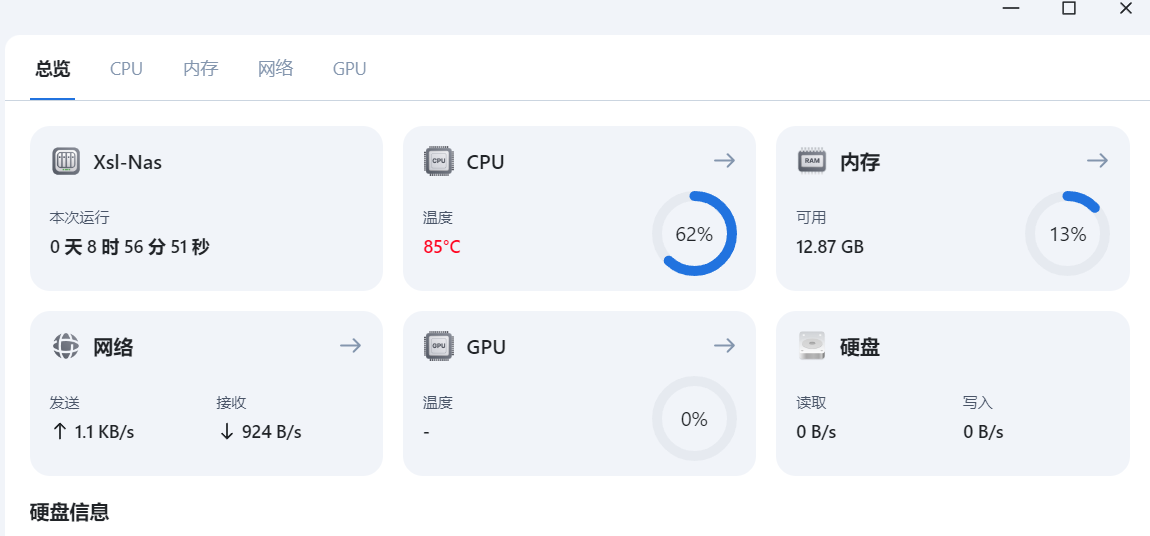Switch to the CPU tab
Screen dimensions: 1150x536
point(126,69)
